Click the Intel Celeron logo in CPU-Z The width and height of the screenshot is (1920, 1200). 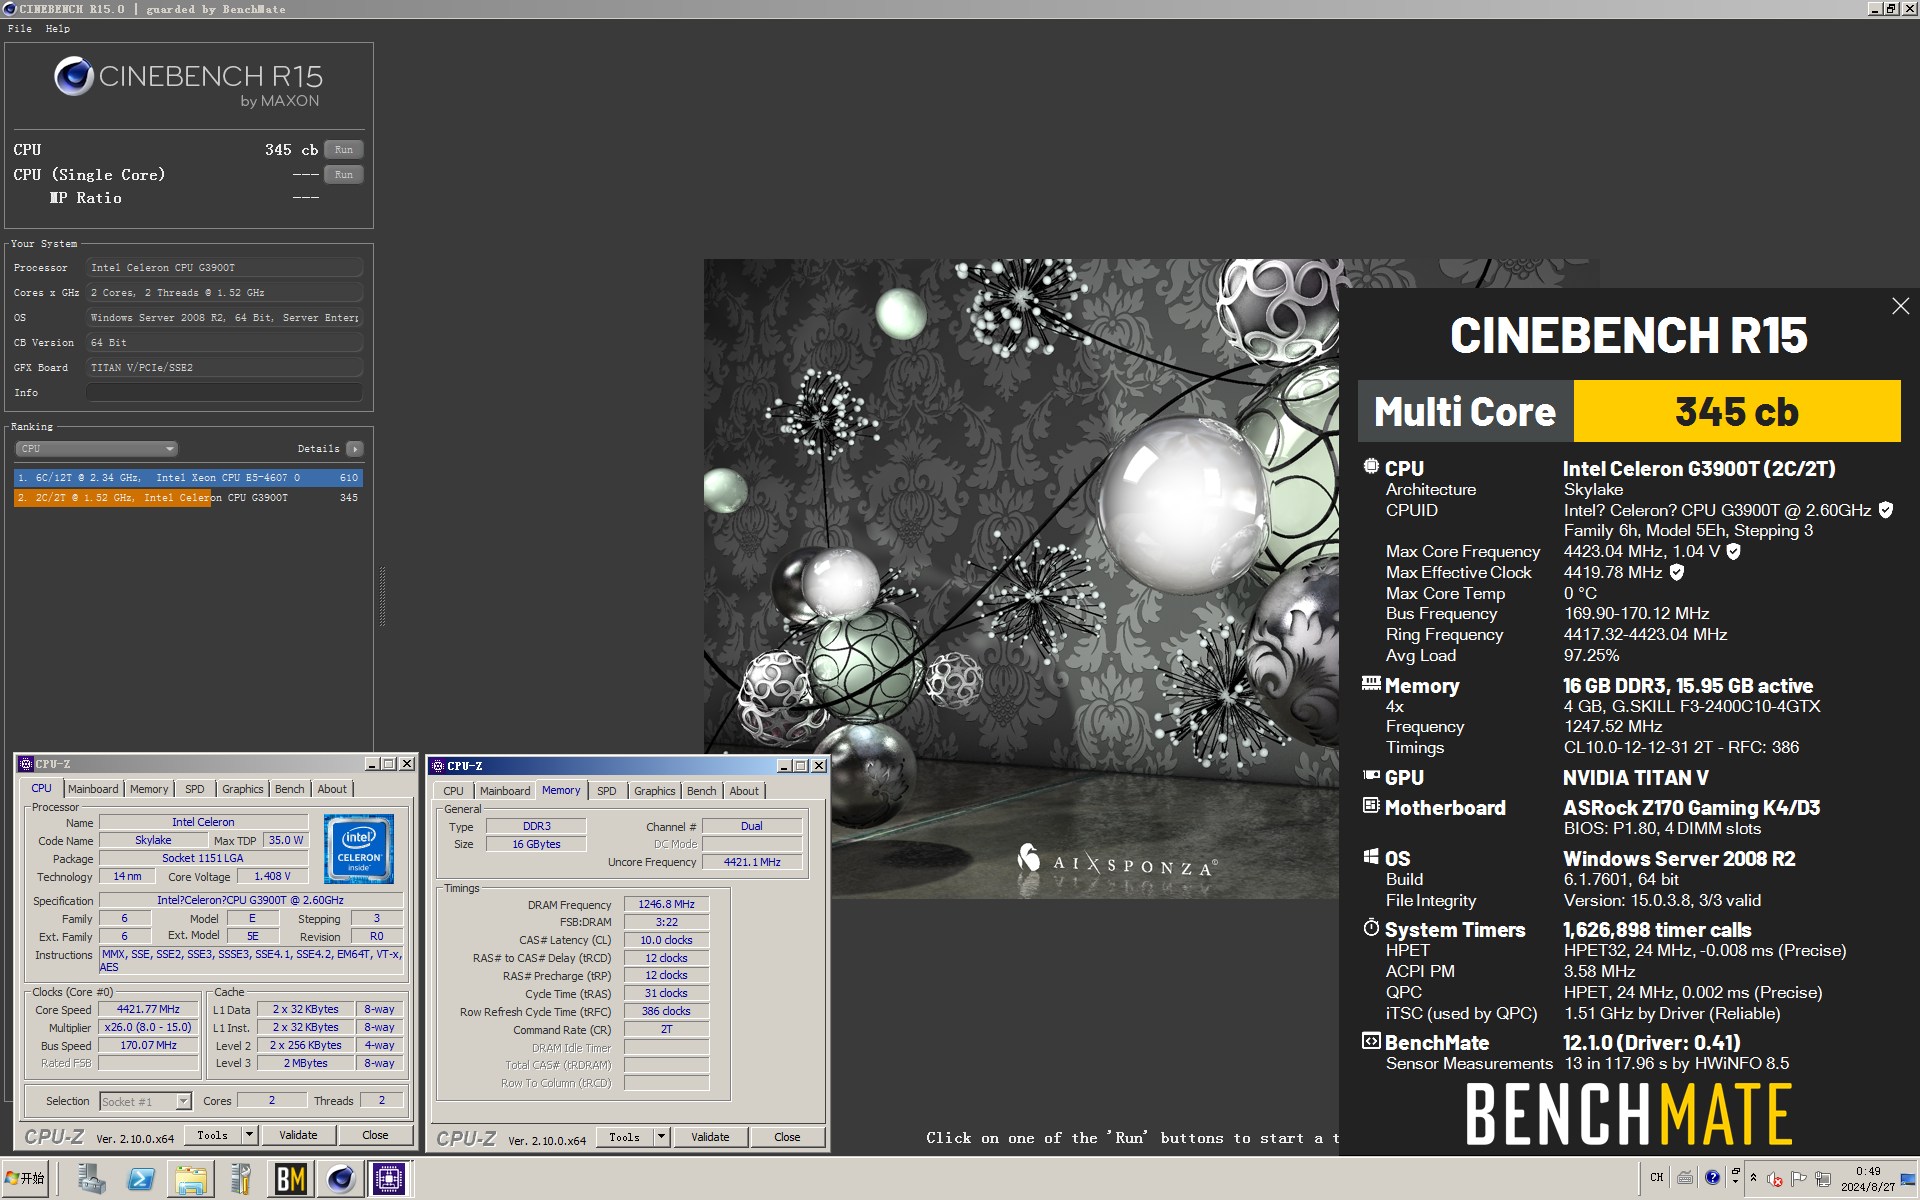point(359,848)
